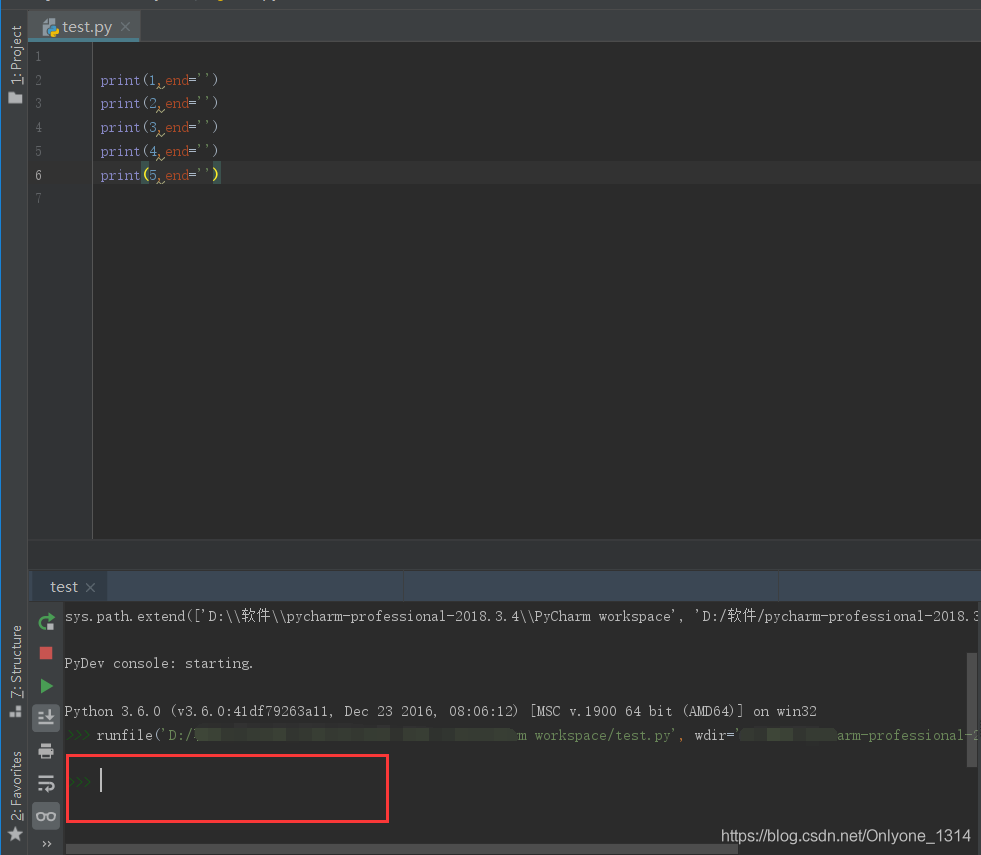The image size is (981, 855).
Task: Rerun the Python console
Action: tap(46, 622)
